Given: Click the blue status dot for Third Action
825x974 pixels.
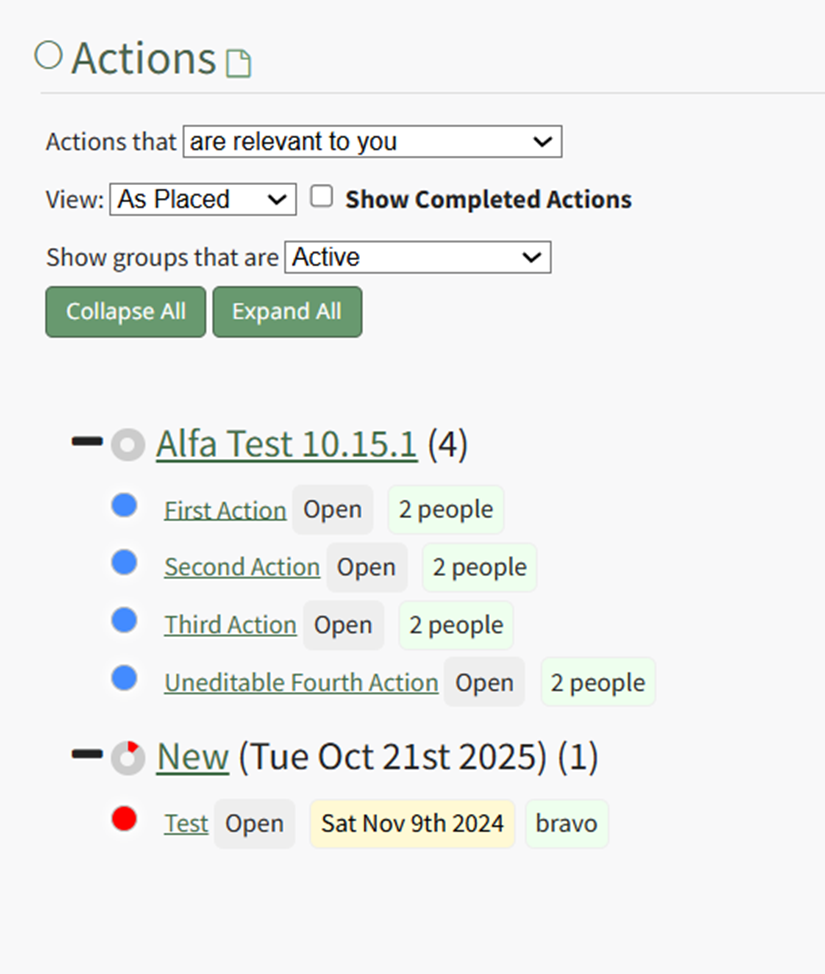Looking at the screenshot, I should tap(124, 621).
